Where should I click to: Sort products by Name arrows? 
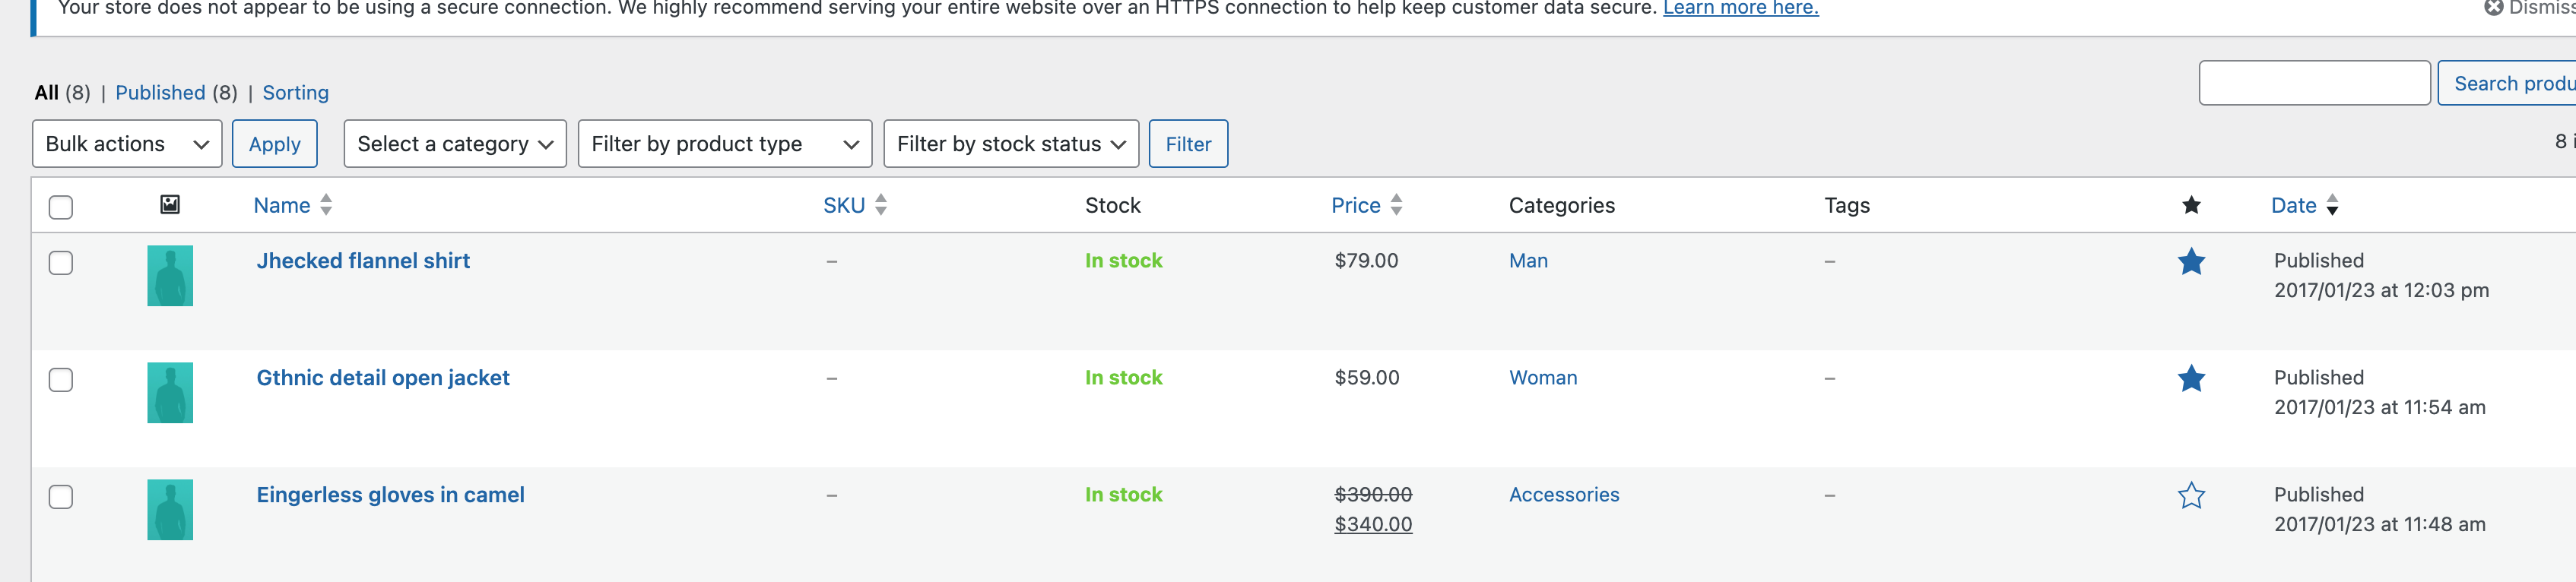click(326, 206)
